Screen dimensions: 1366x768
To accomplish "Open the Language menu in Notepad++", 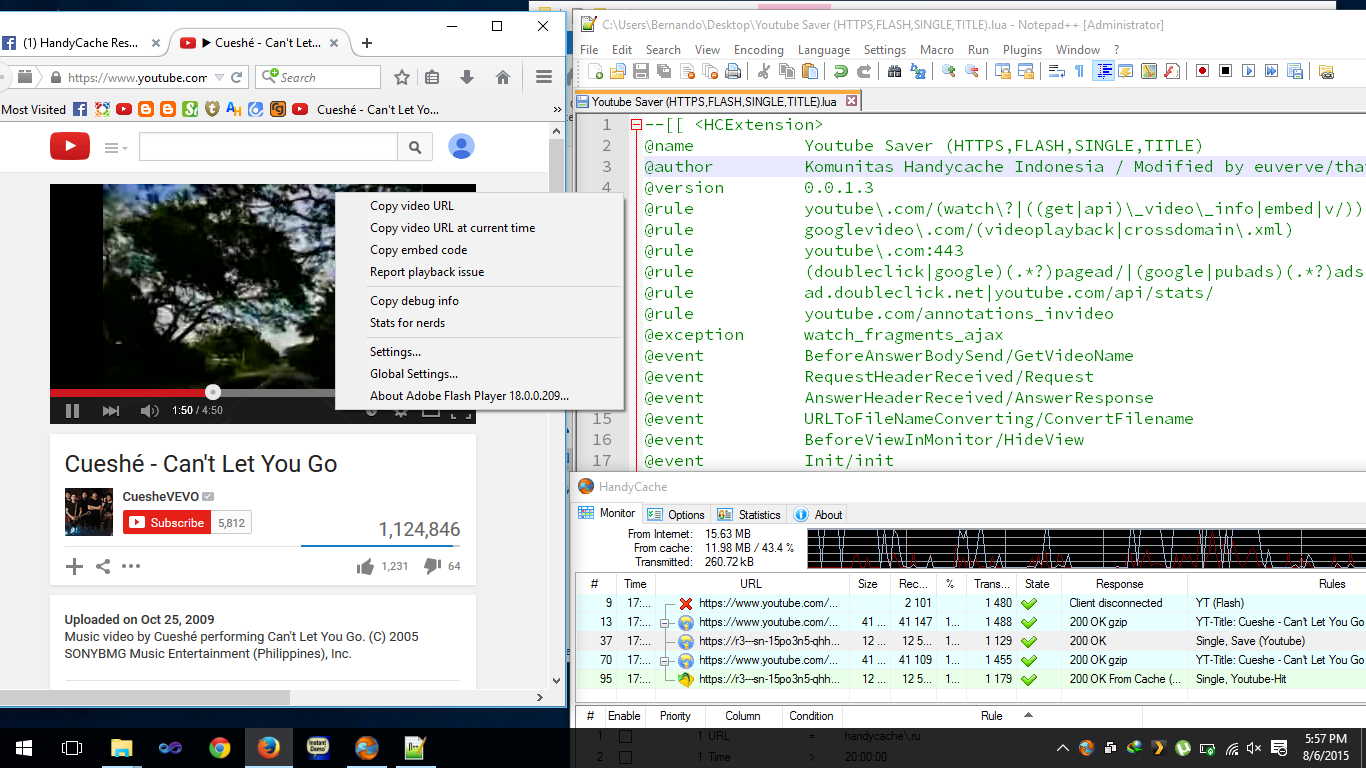I will pyautogui.click(x=824, y=49).
